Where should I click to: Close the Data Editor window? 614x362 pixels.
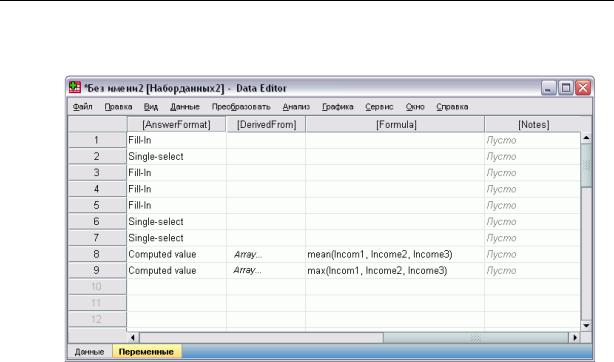point(583,88)
